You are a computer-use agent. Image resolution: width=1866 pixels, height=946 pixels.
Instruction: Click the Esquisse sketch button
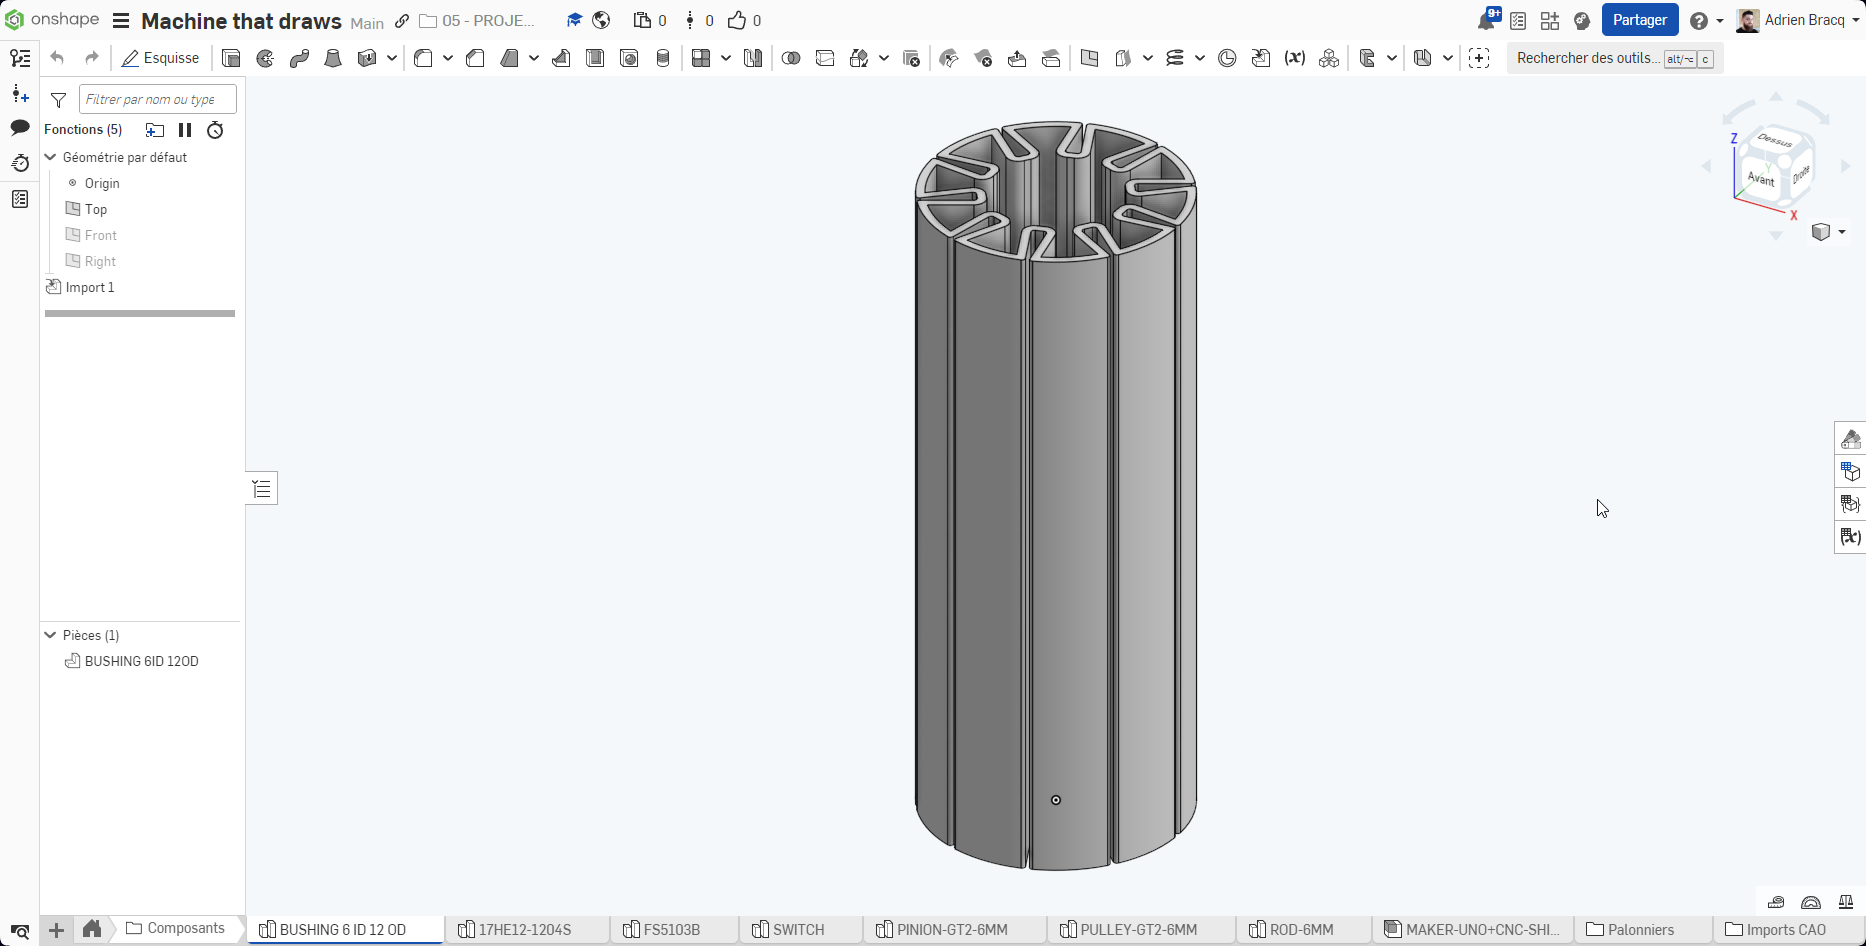click(x=160, y=58)
